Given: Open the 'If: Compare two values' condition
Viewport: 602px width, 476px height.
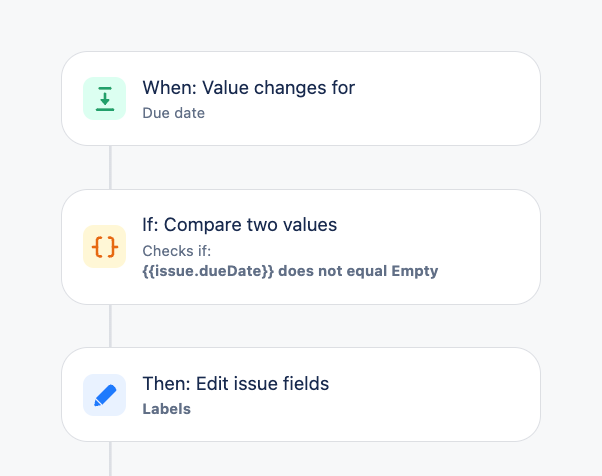Looking at the screenshot, I should click(301, 247).
